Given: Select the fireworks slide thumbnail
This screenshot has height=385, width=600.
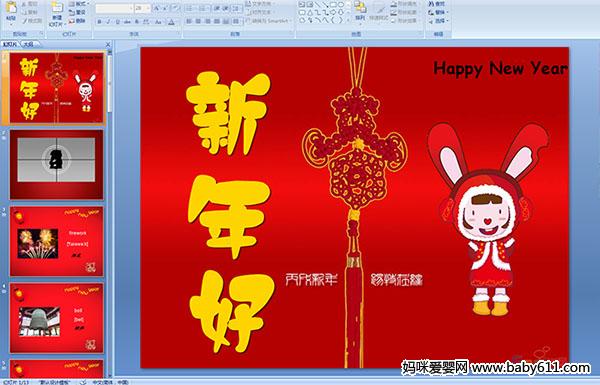Looking at the screenshot, I should click(x=57, y=241).
